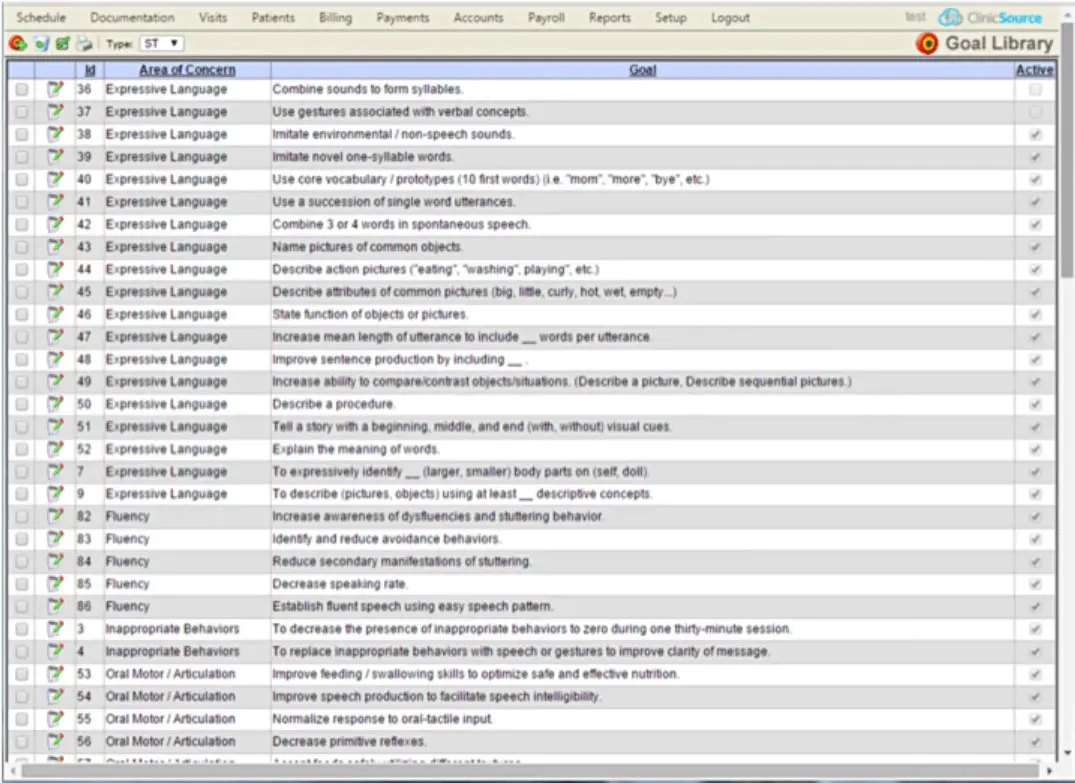Click the pencil icon next to goal 53

56,673
